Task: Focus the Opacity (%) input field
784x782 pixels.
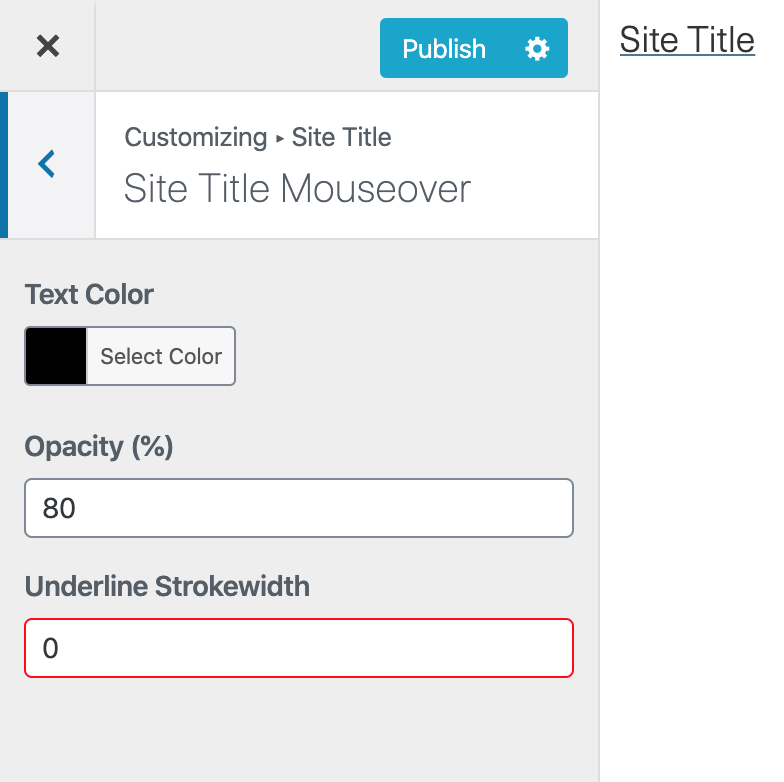Action: (299, 508)
